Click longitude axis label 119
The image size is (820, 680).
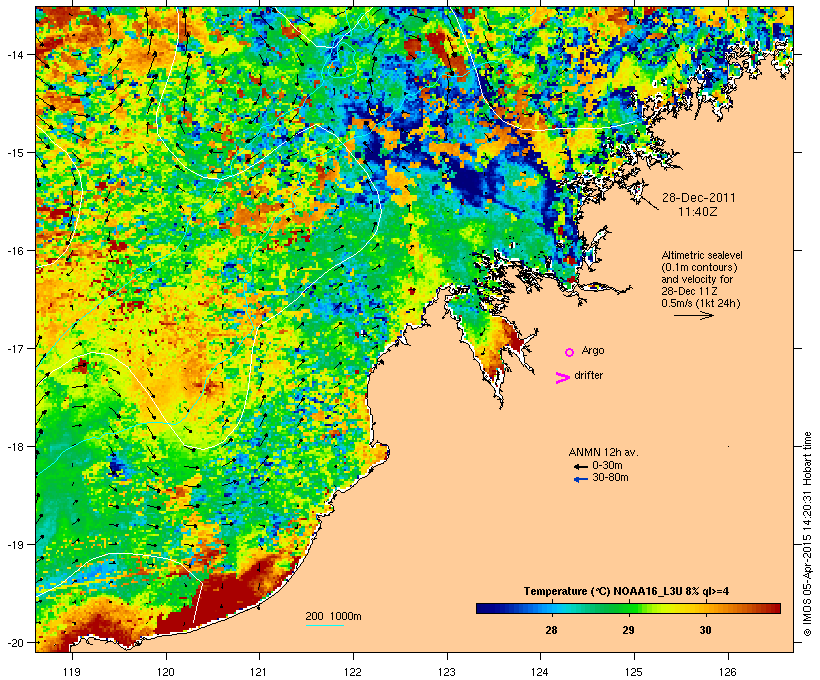pos(72,672)
